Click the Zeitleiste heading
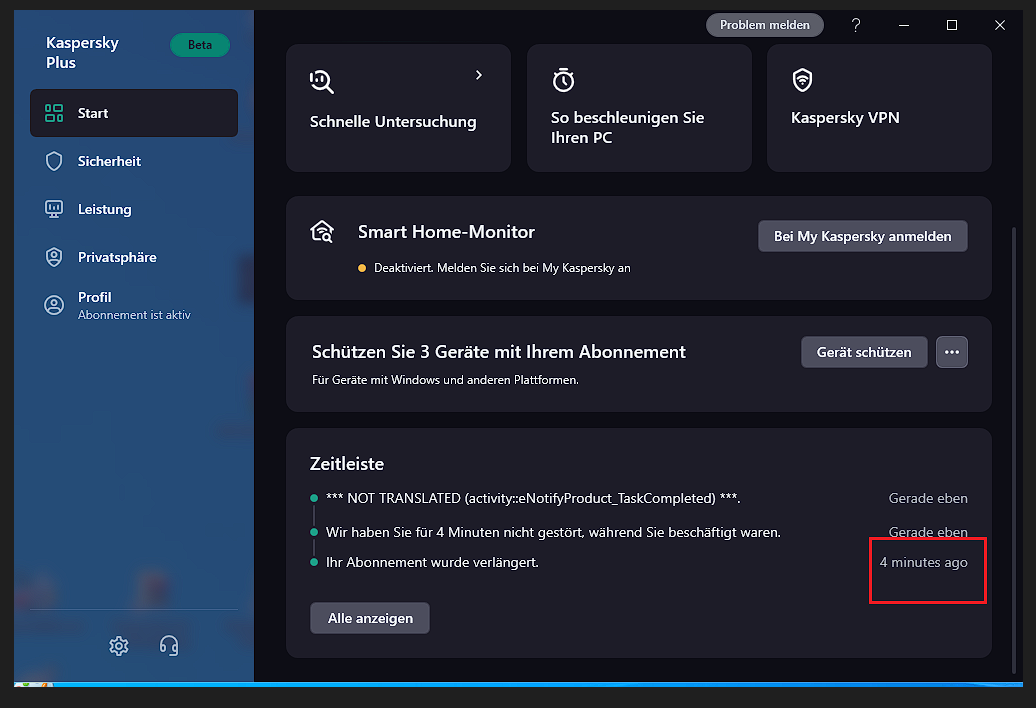The image size is (1036, 708). click(x=347, y=464)
